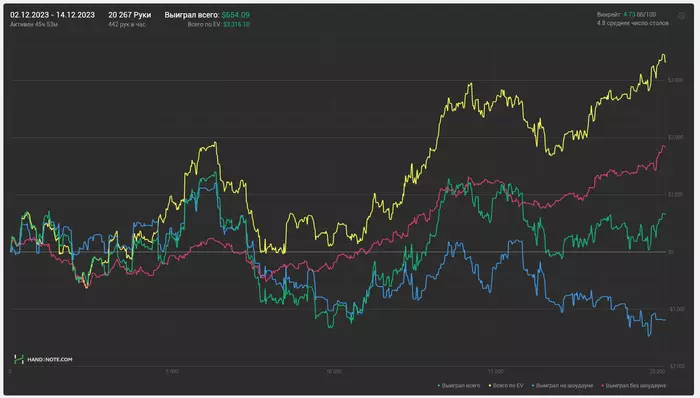Click the 5,000 hands axis marker
Screen dimensions: 700x398
[x=172, y=371]
